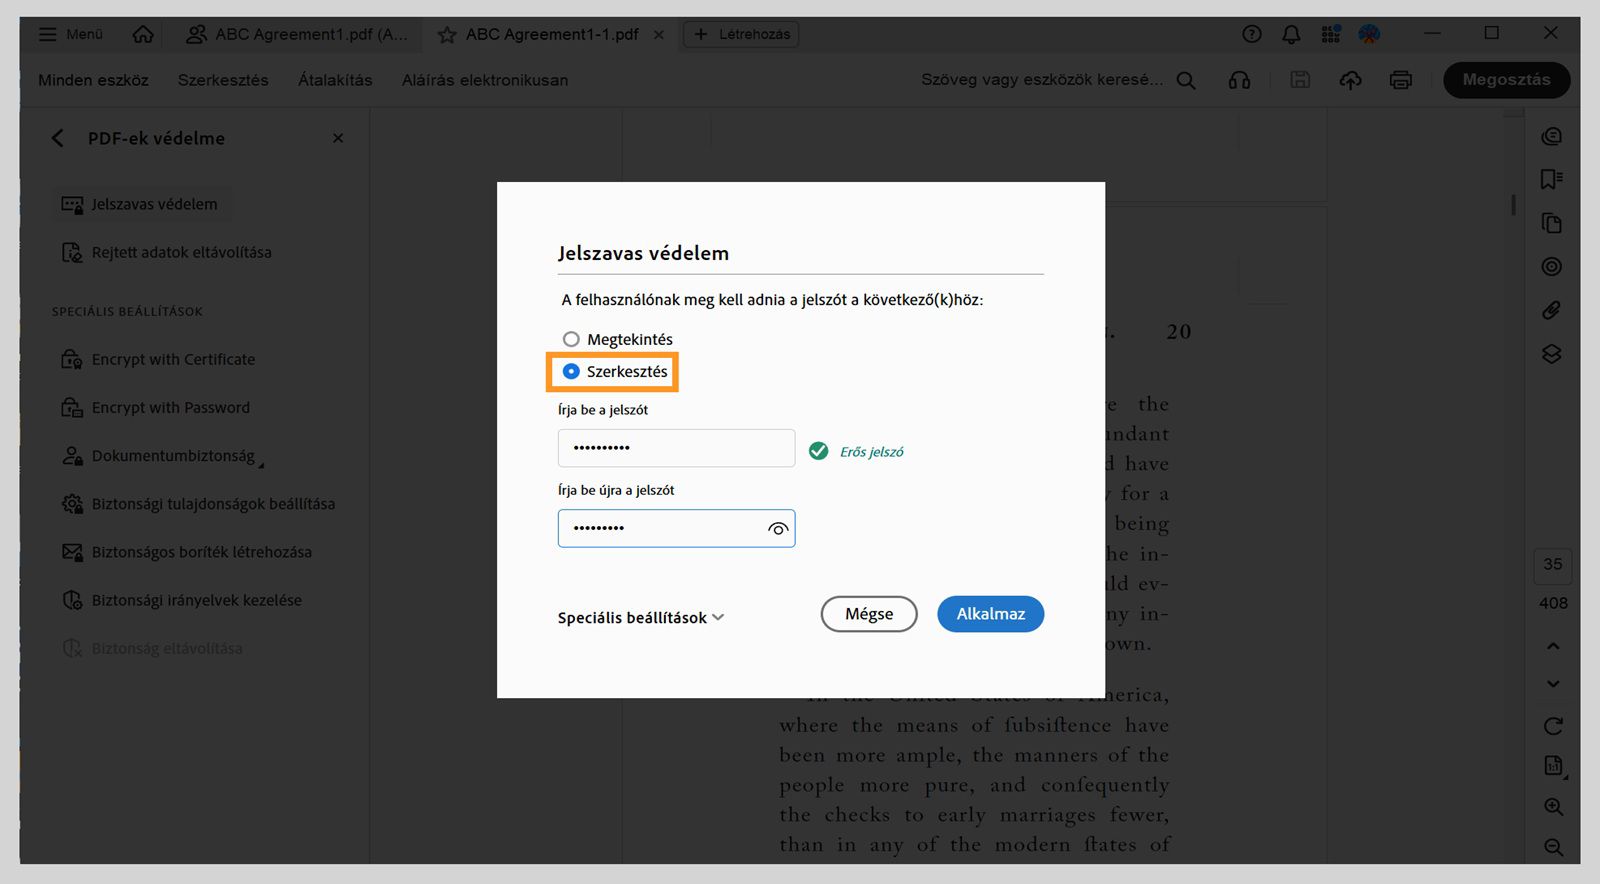Open the hamburger Menü icon
This screenshot has height=884, width=1600.
(47, 34)
